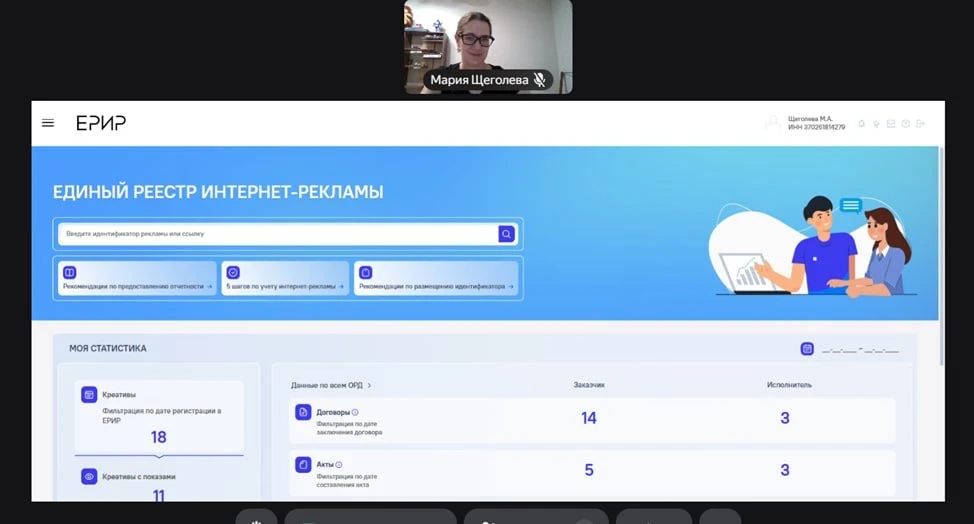Open the calendar date range icon

(807, 348)
